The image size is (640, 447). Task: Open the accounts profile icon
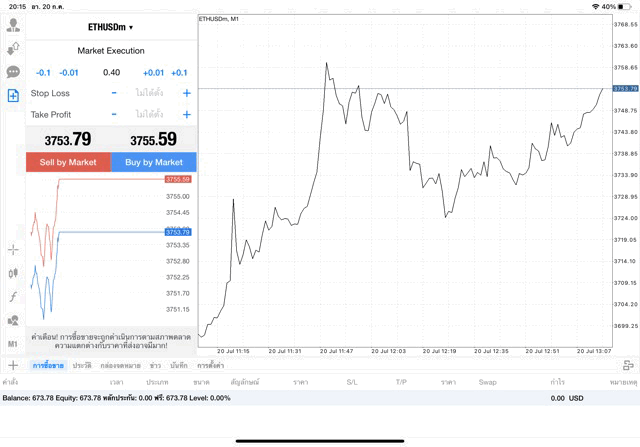click(13, 25)
